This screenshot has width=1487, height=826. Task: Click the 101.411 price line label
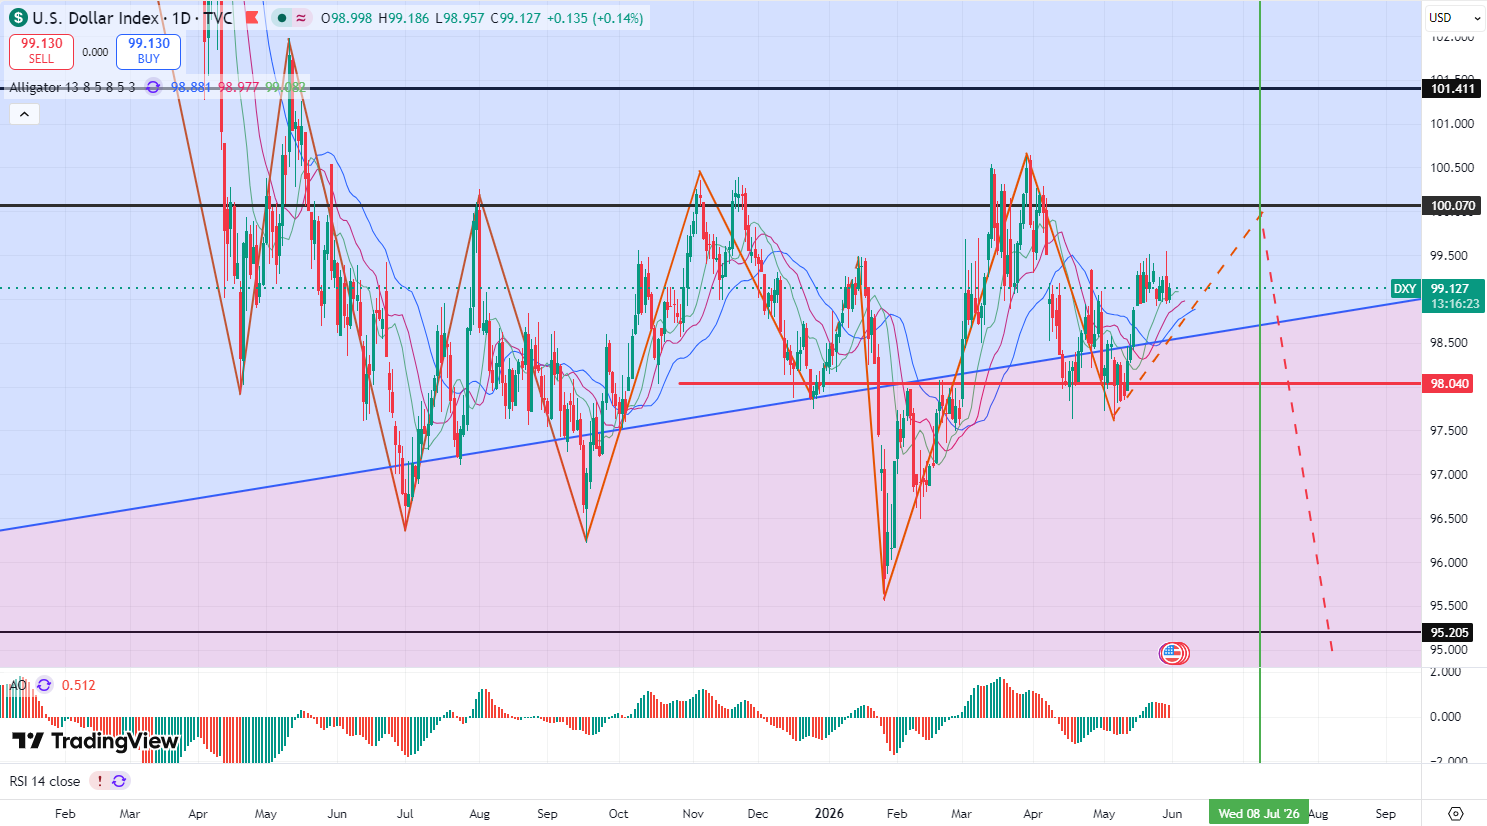(x=1453, y=89)
